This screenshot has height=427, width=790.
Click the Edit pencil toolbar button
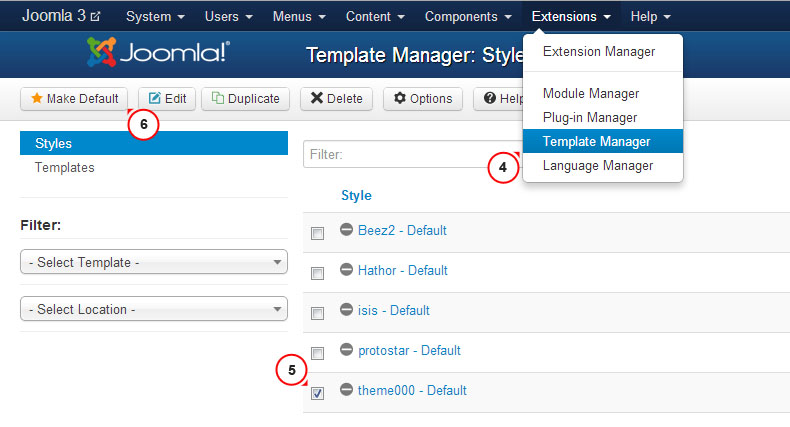tap(167, 99)
